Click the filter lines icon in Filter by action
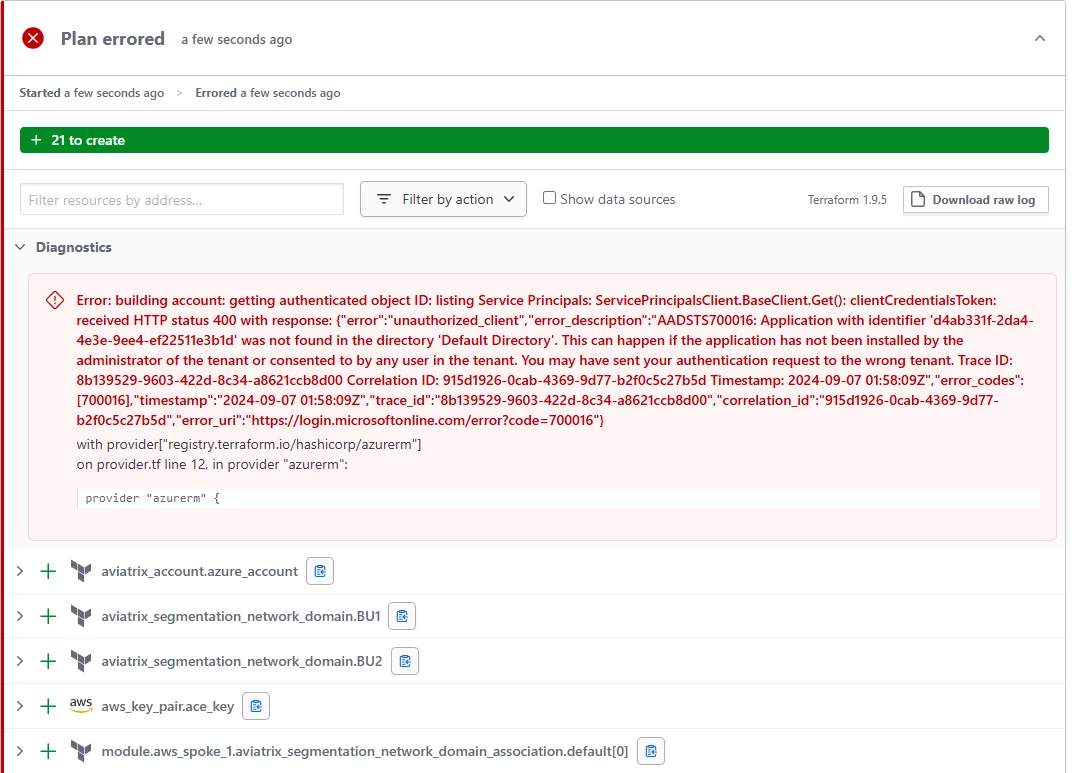 click(x=384, y=199)
